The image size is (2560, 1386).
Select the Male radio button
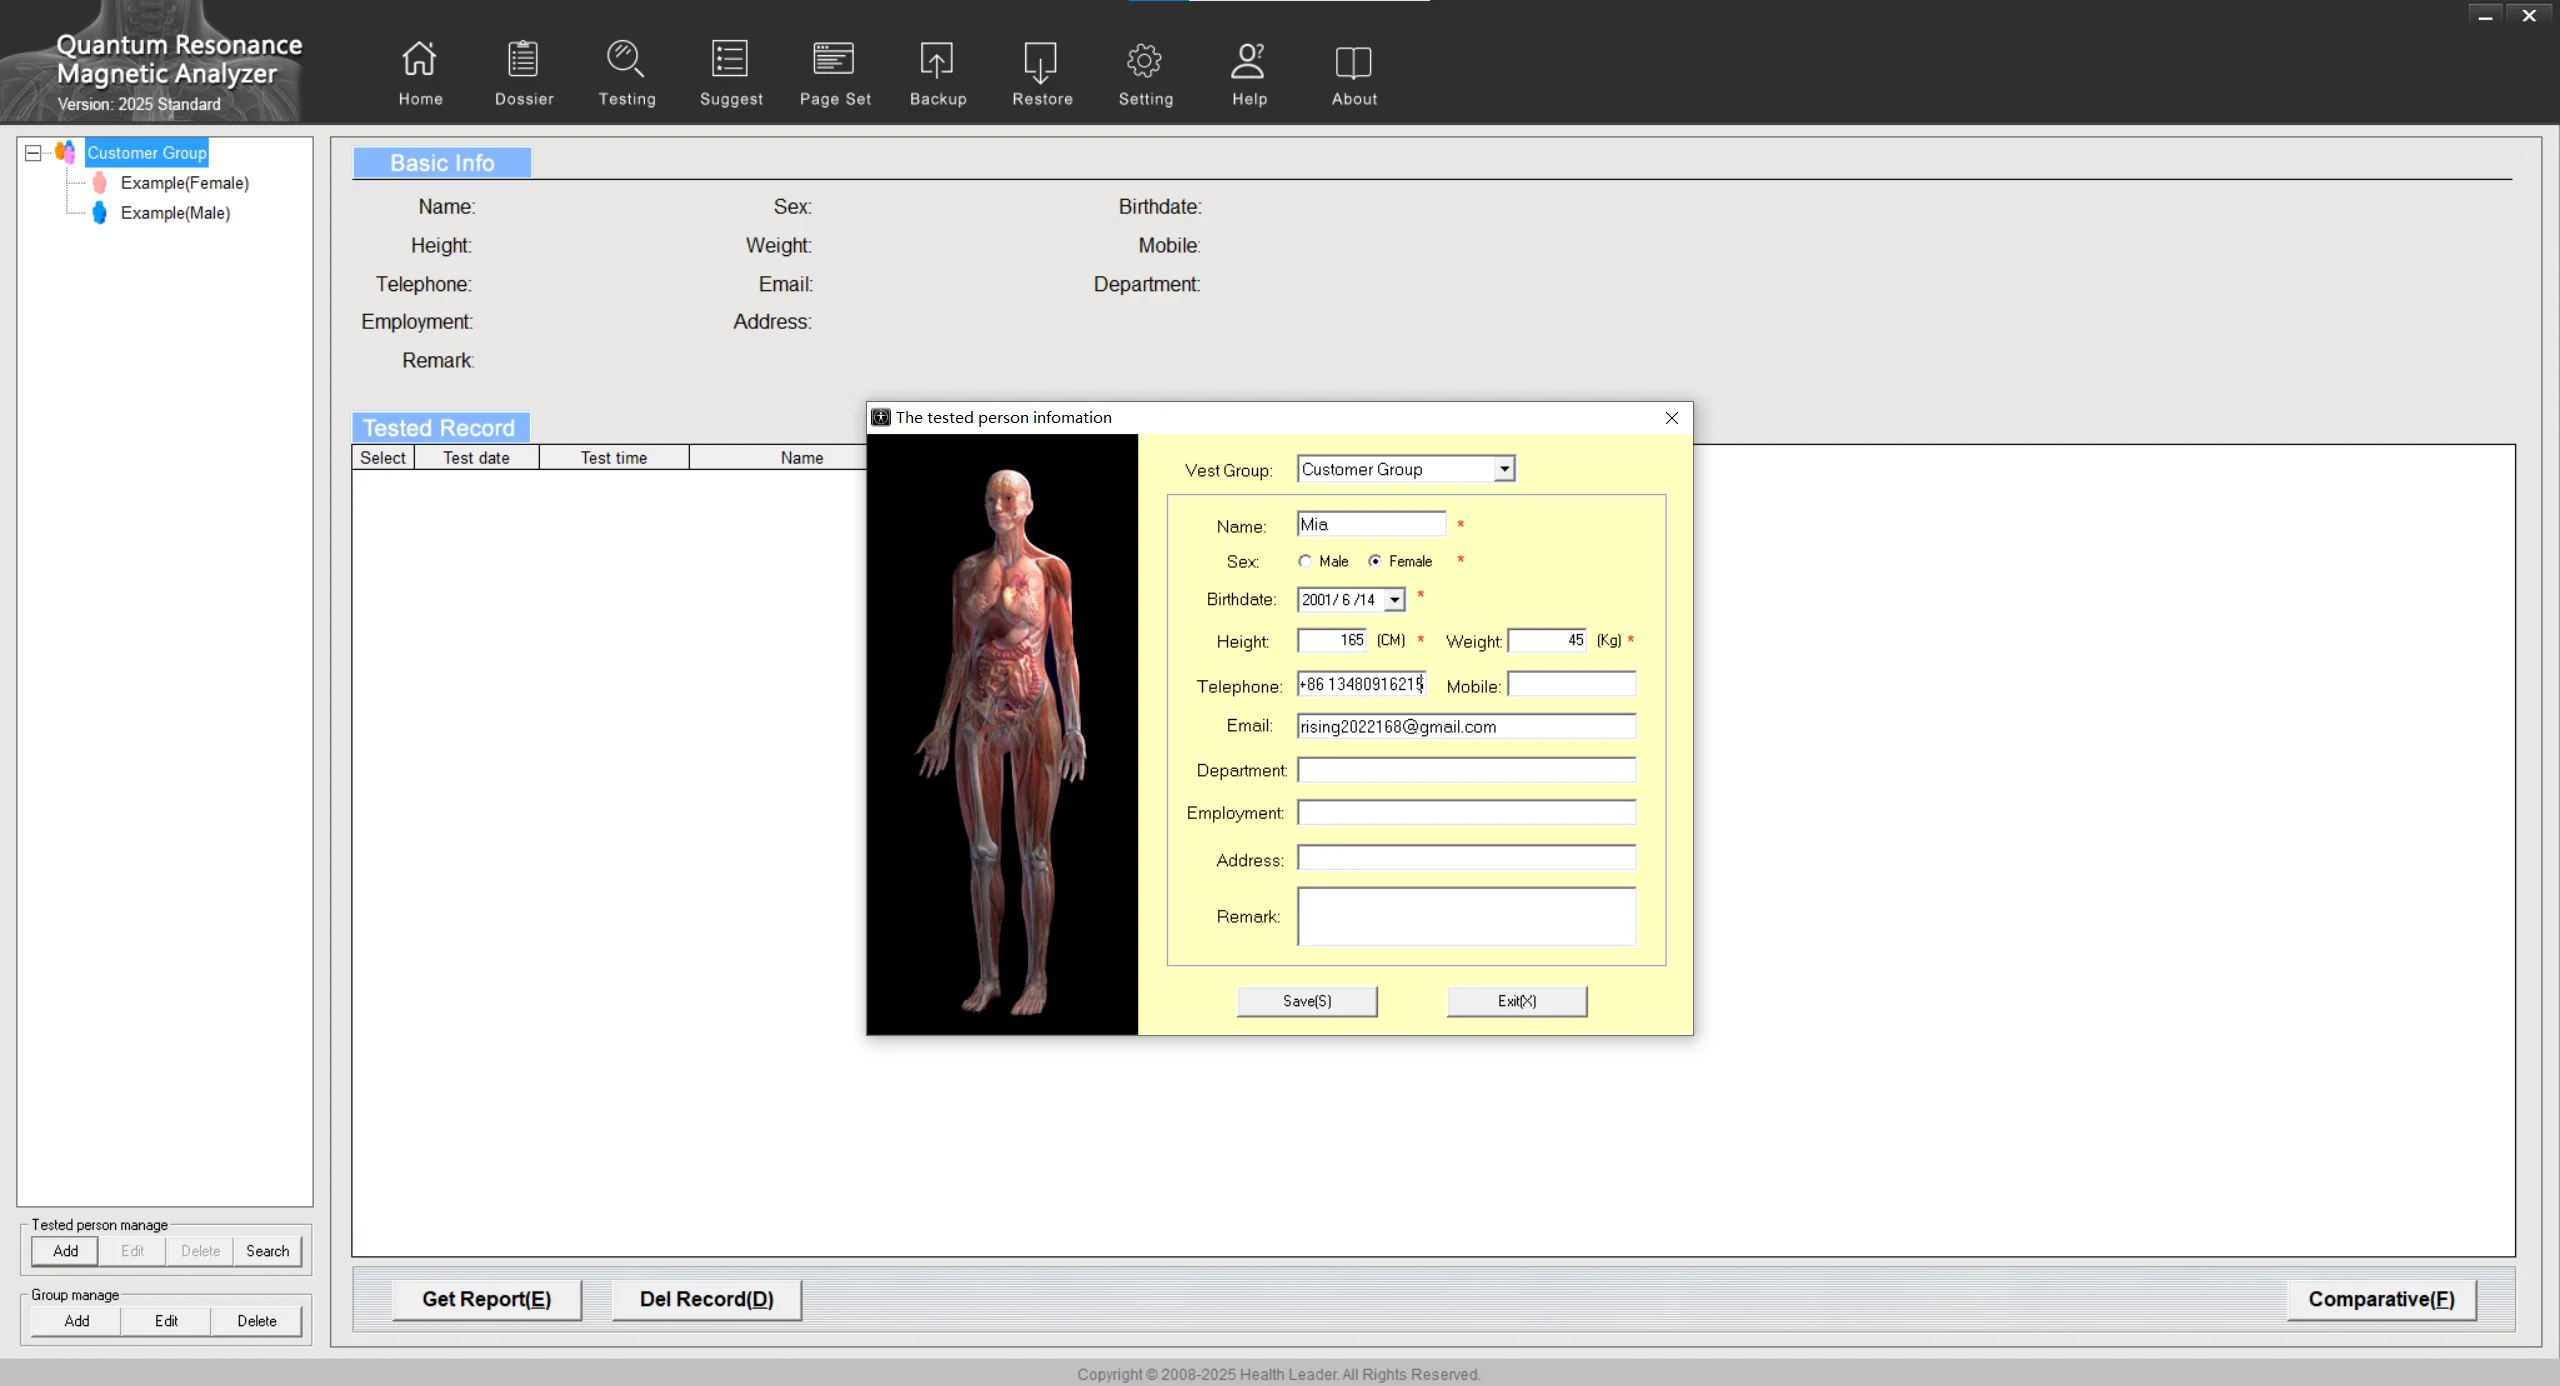(x=1305, y=561)
